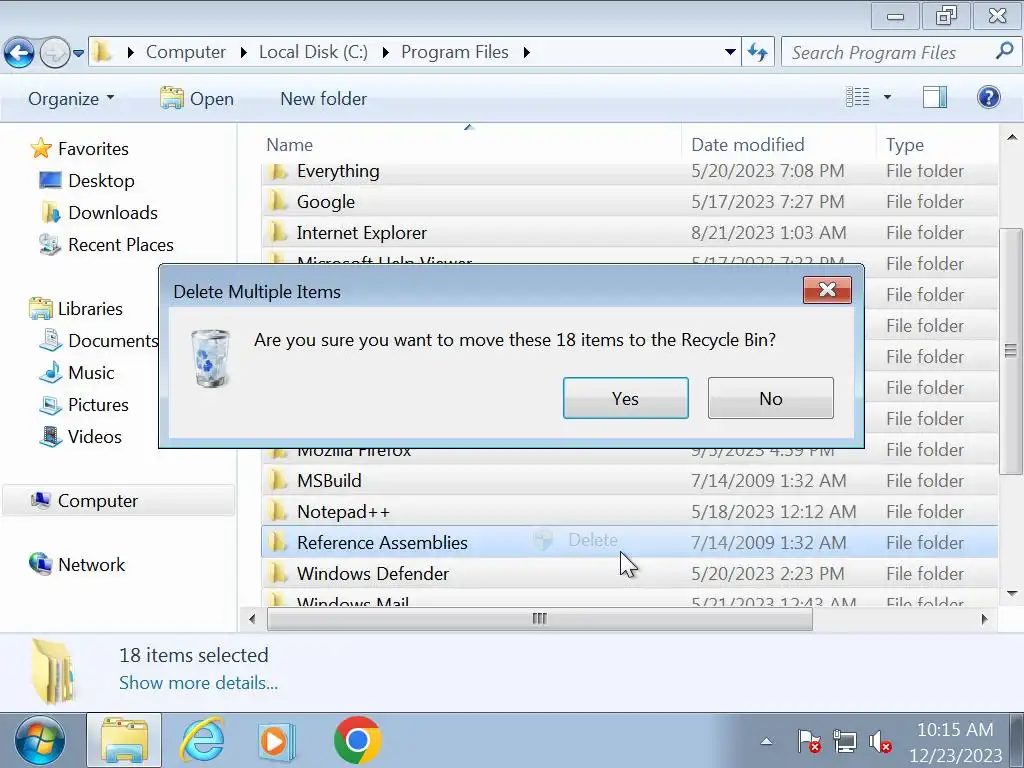This screenshot has height=768, width=1024.
Task: Click the horizontal scrollbar right arrow
Action: 984,618
